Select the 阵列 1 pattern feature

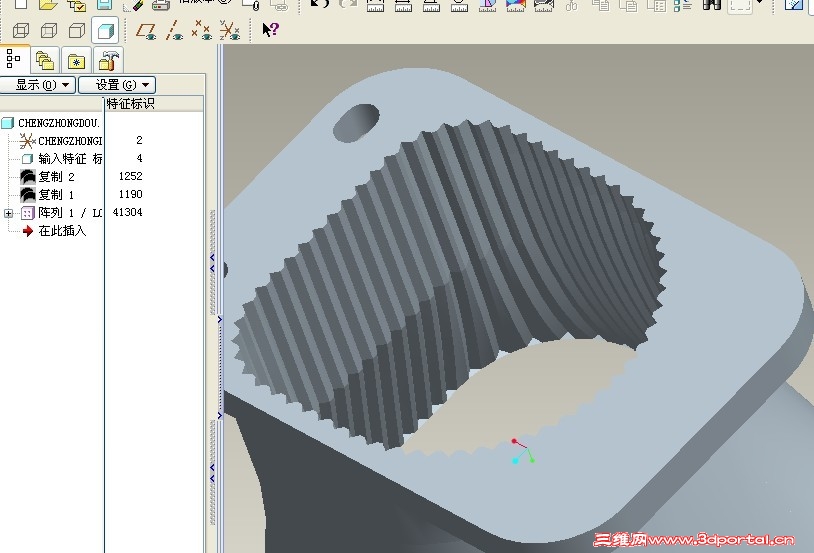pyautogui.click(x=62, y=212)
